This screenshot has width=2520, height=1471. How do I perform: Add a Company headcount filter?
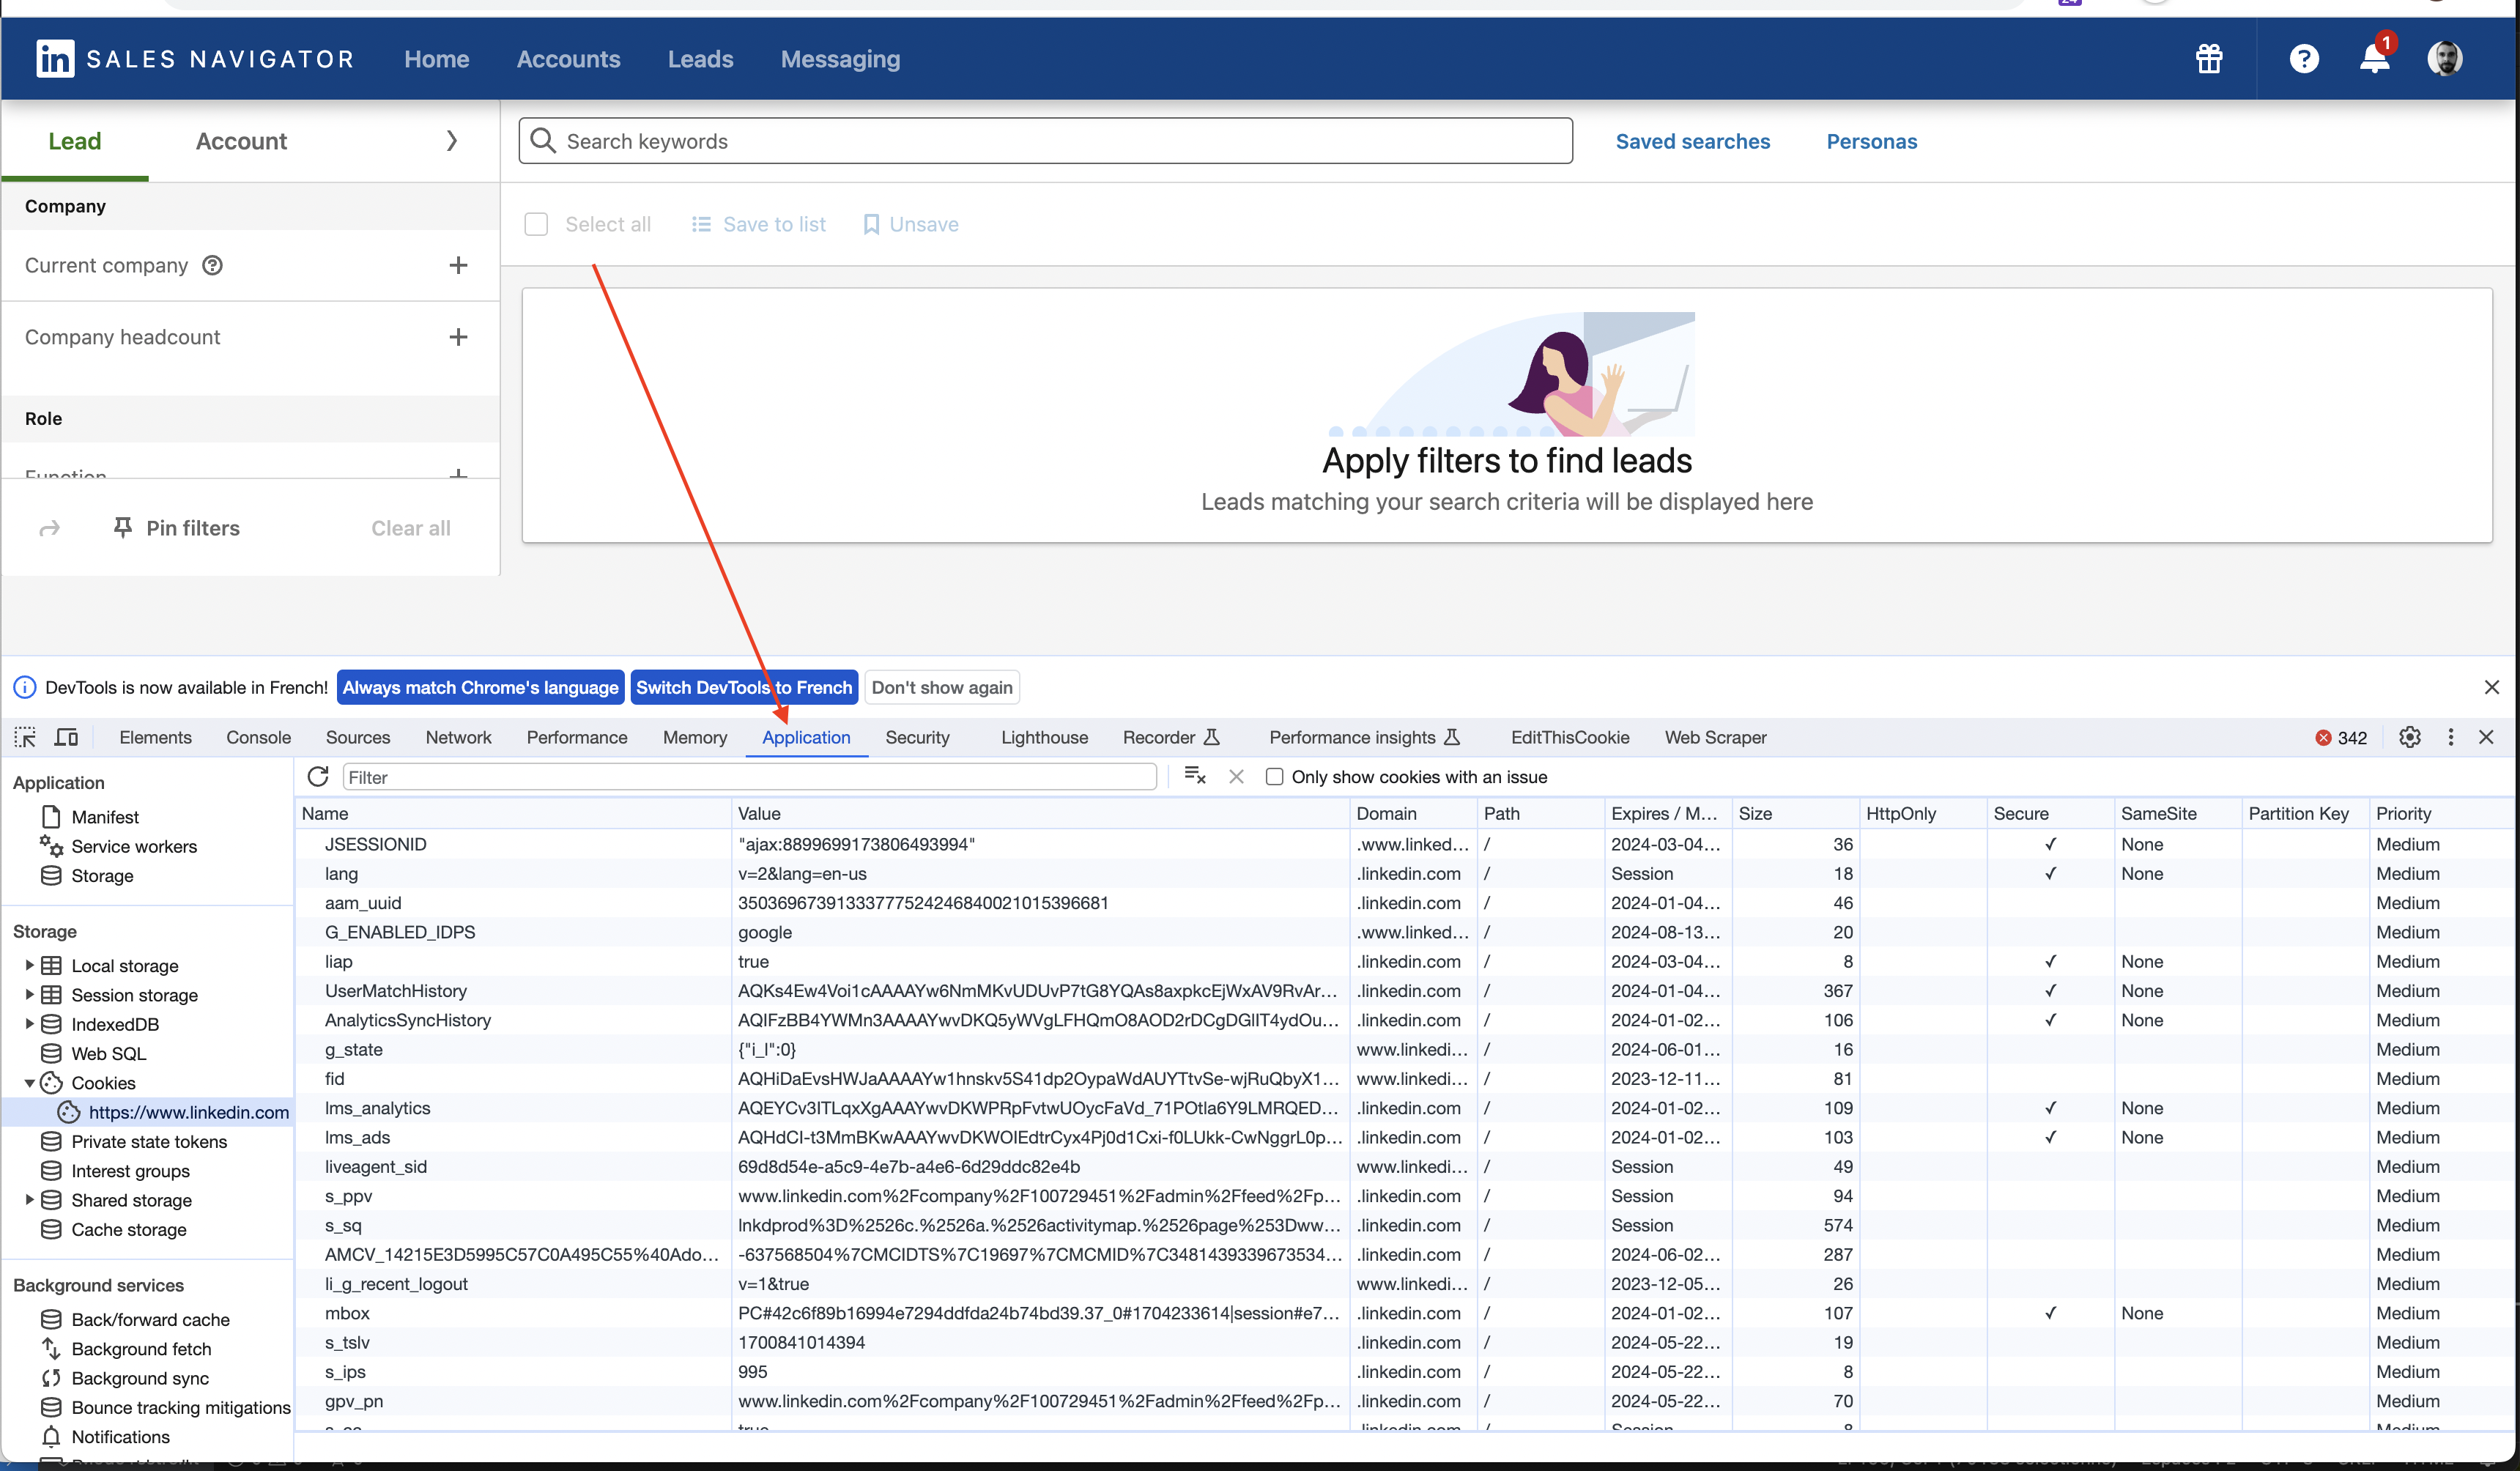click(458, 337)
